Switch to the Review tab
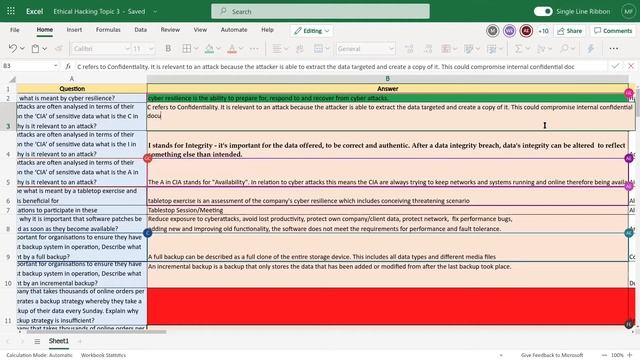Screen dimensions: 640x360 tap(170, 30)
